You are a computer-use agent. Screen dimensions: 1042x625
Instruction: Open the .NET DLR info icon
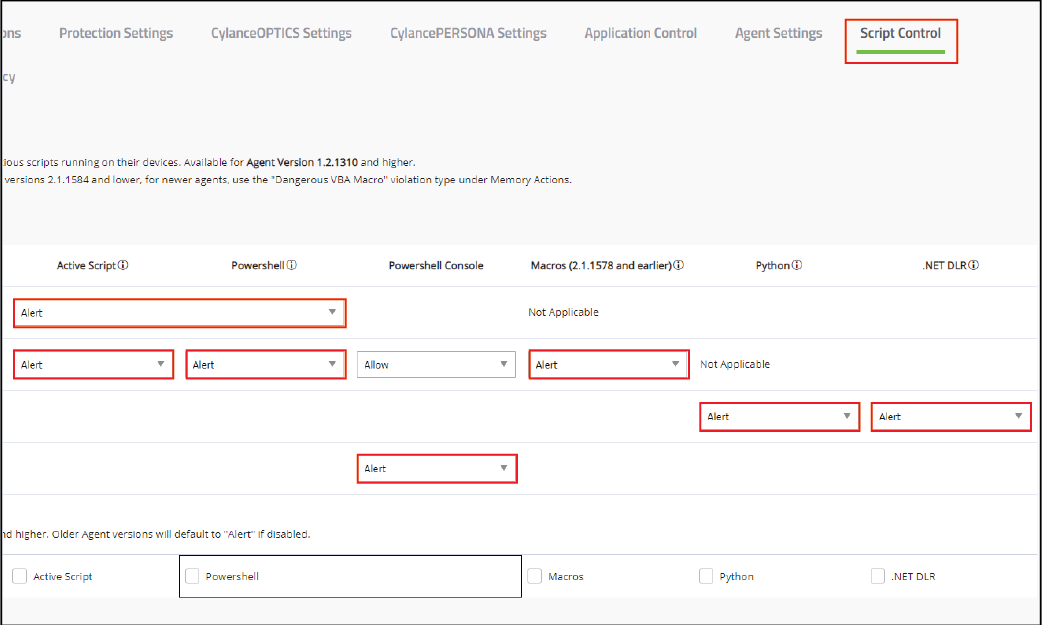[x=974, y=265]
